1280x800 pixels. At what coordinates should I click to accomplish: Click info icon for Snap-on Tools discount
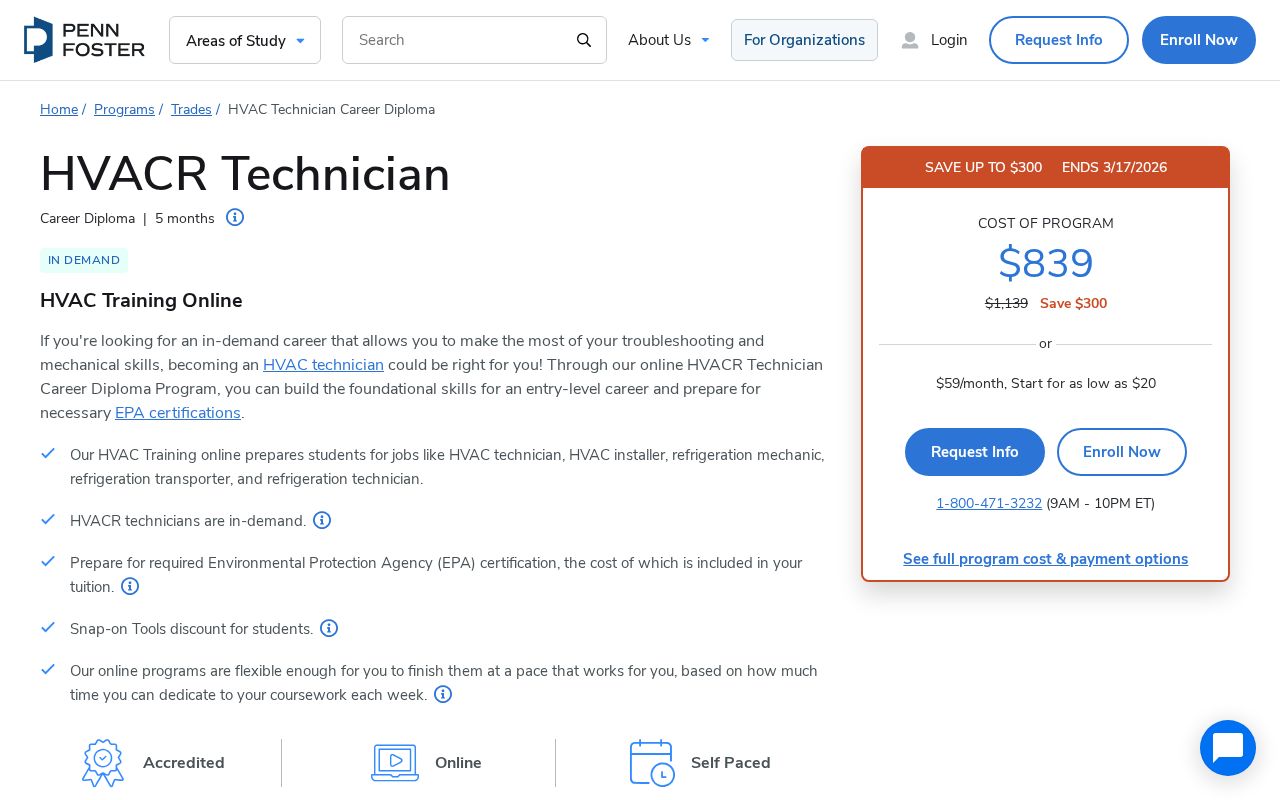tap(329, 628)
